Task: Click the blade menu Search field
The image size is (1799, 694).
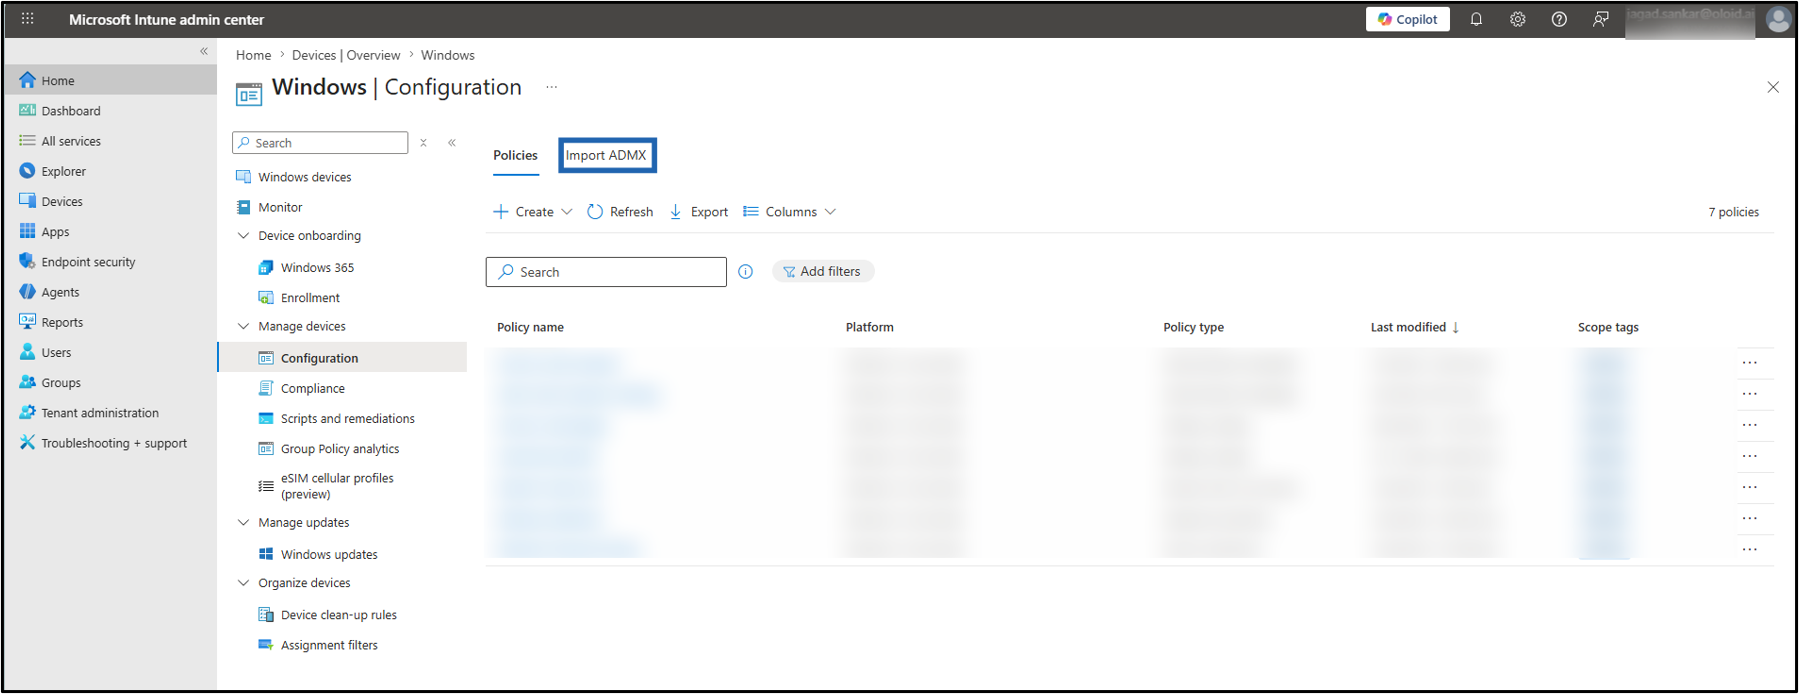Action: 320,143
